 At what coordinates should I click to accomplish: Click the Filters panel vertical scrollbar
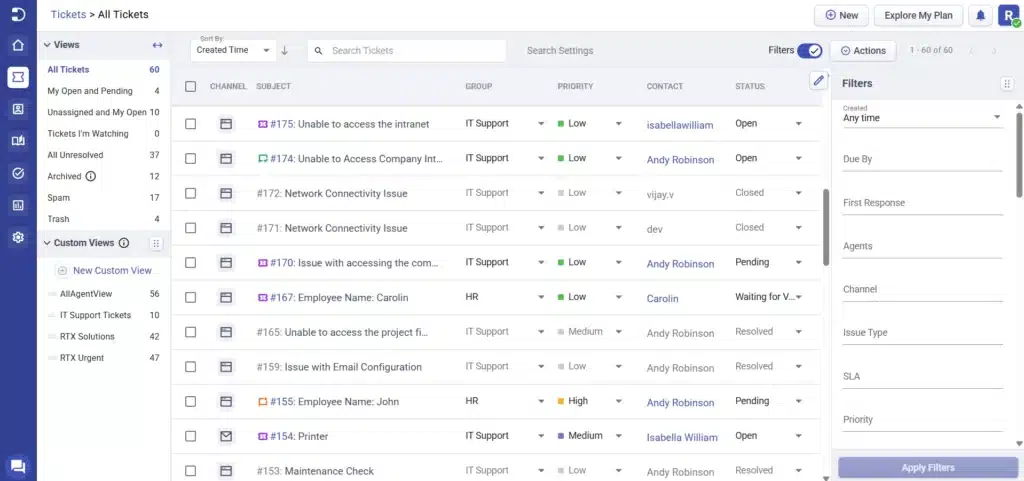pos(1019,155)
